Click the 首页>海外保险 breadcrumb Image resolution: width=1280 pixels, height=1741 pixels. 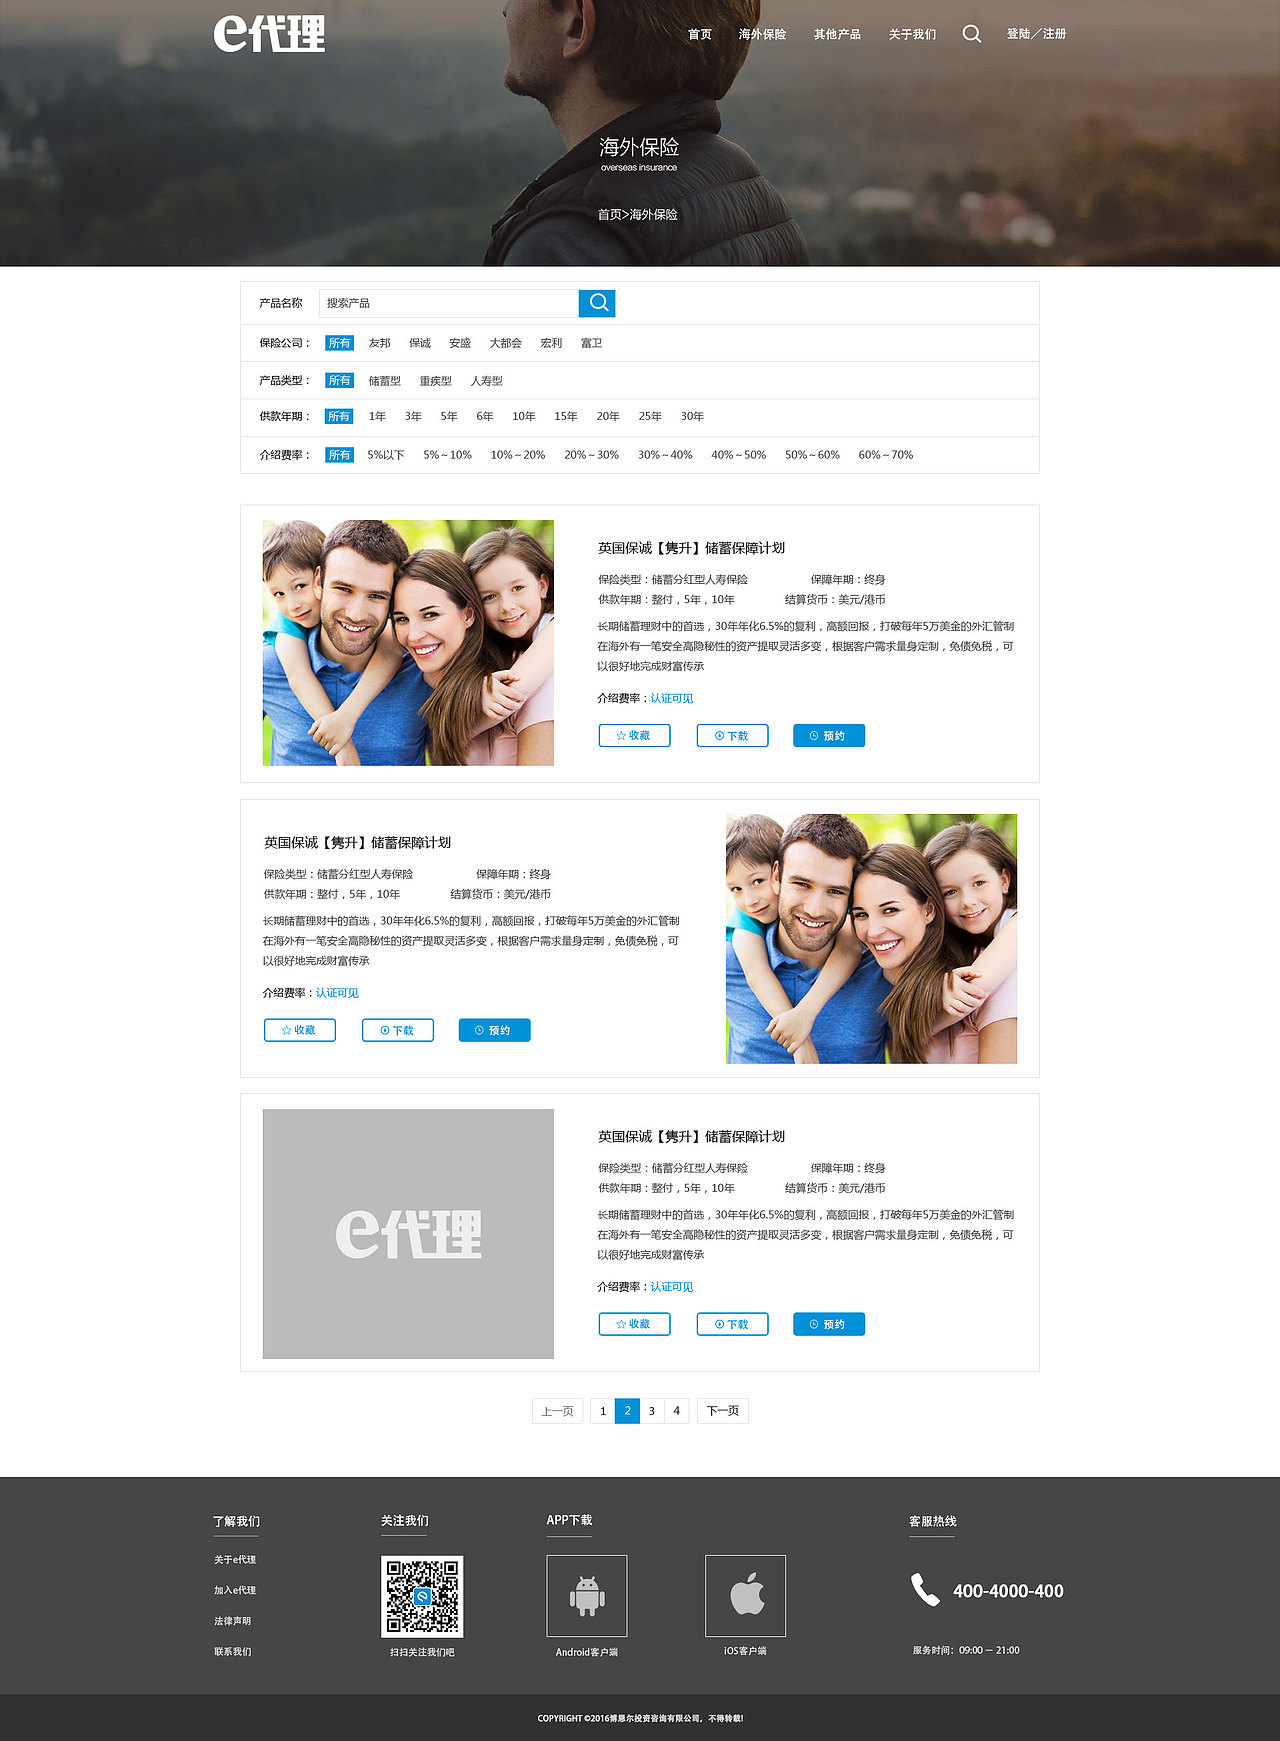(638, 214)
